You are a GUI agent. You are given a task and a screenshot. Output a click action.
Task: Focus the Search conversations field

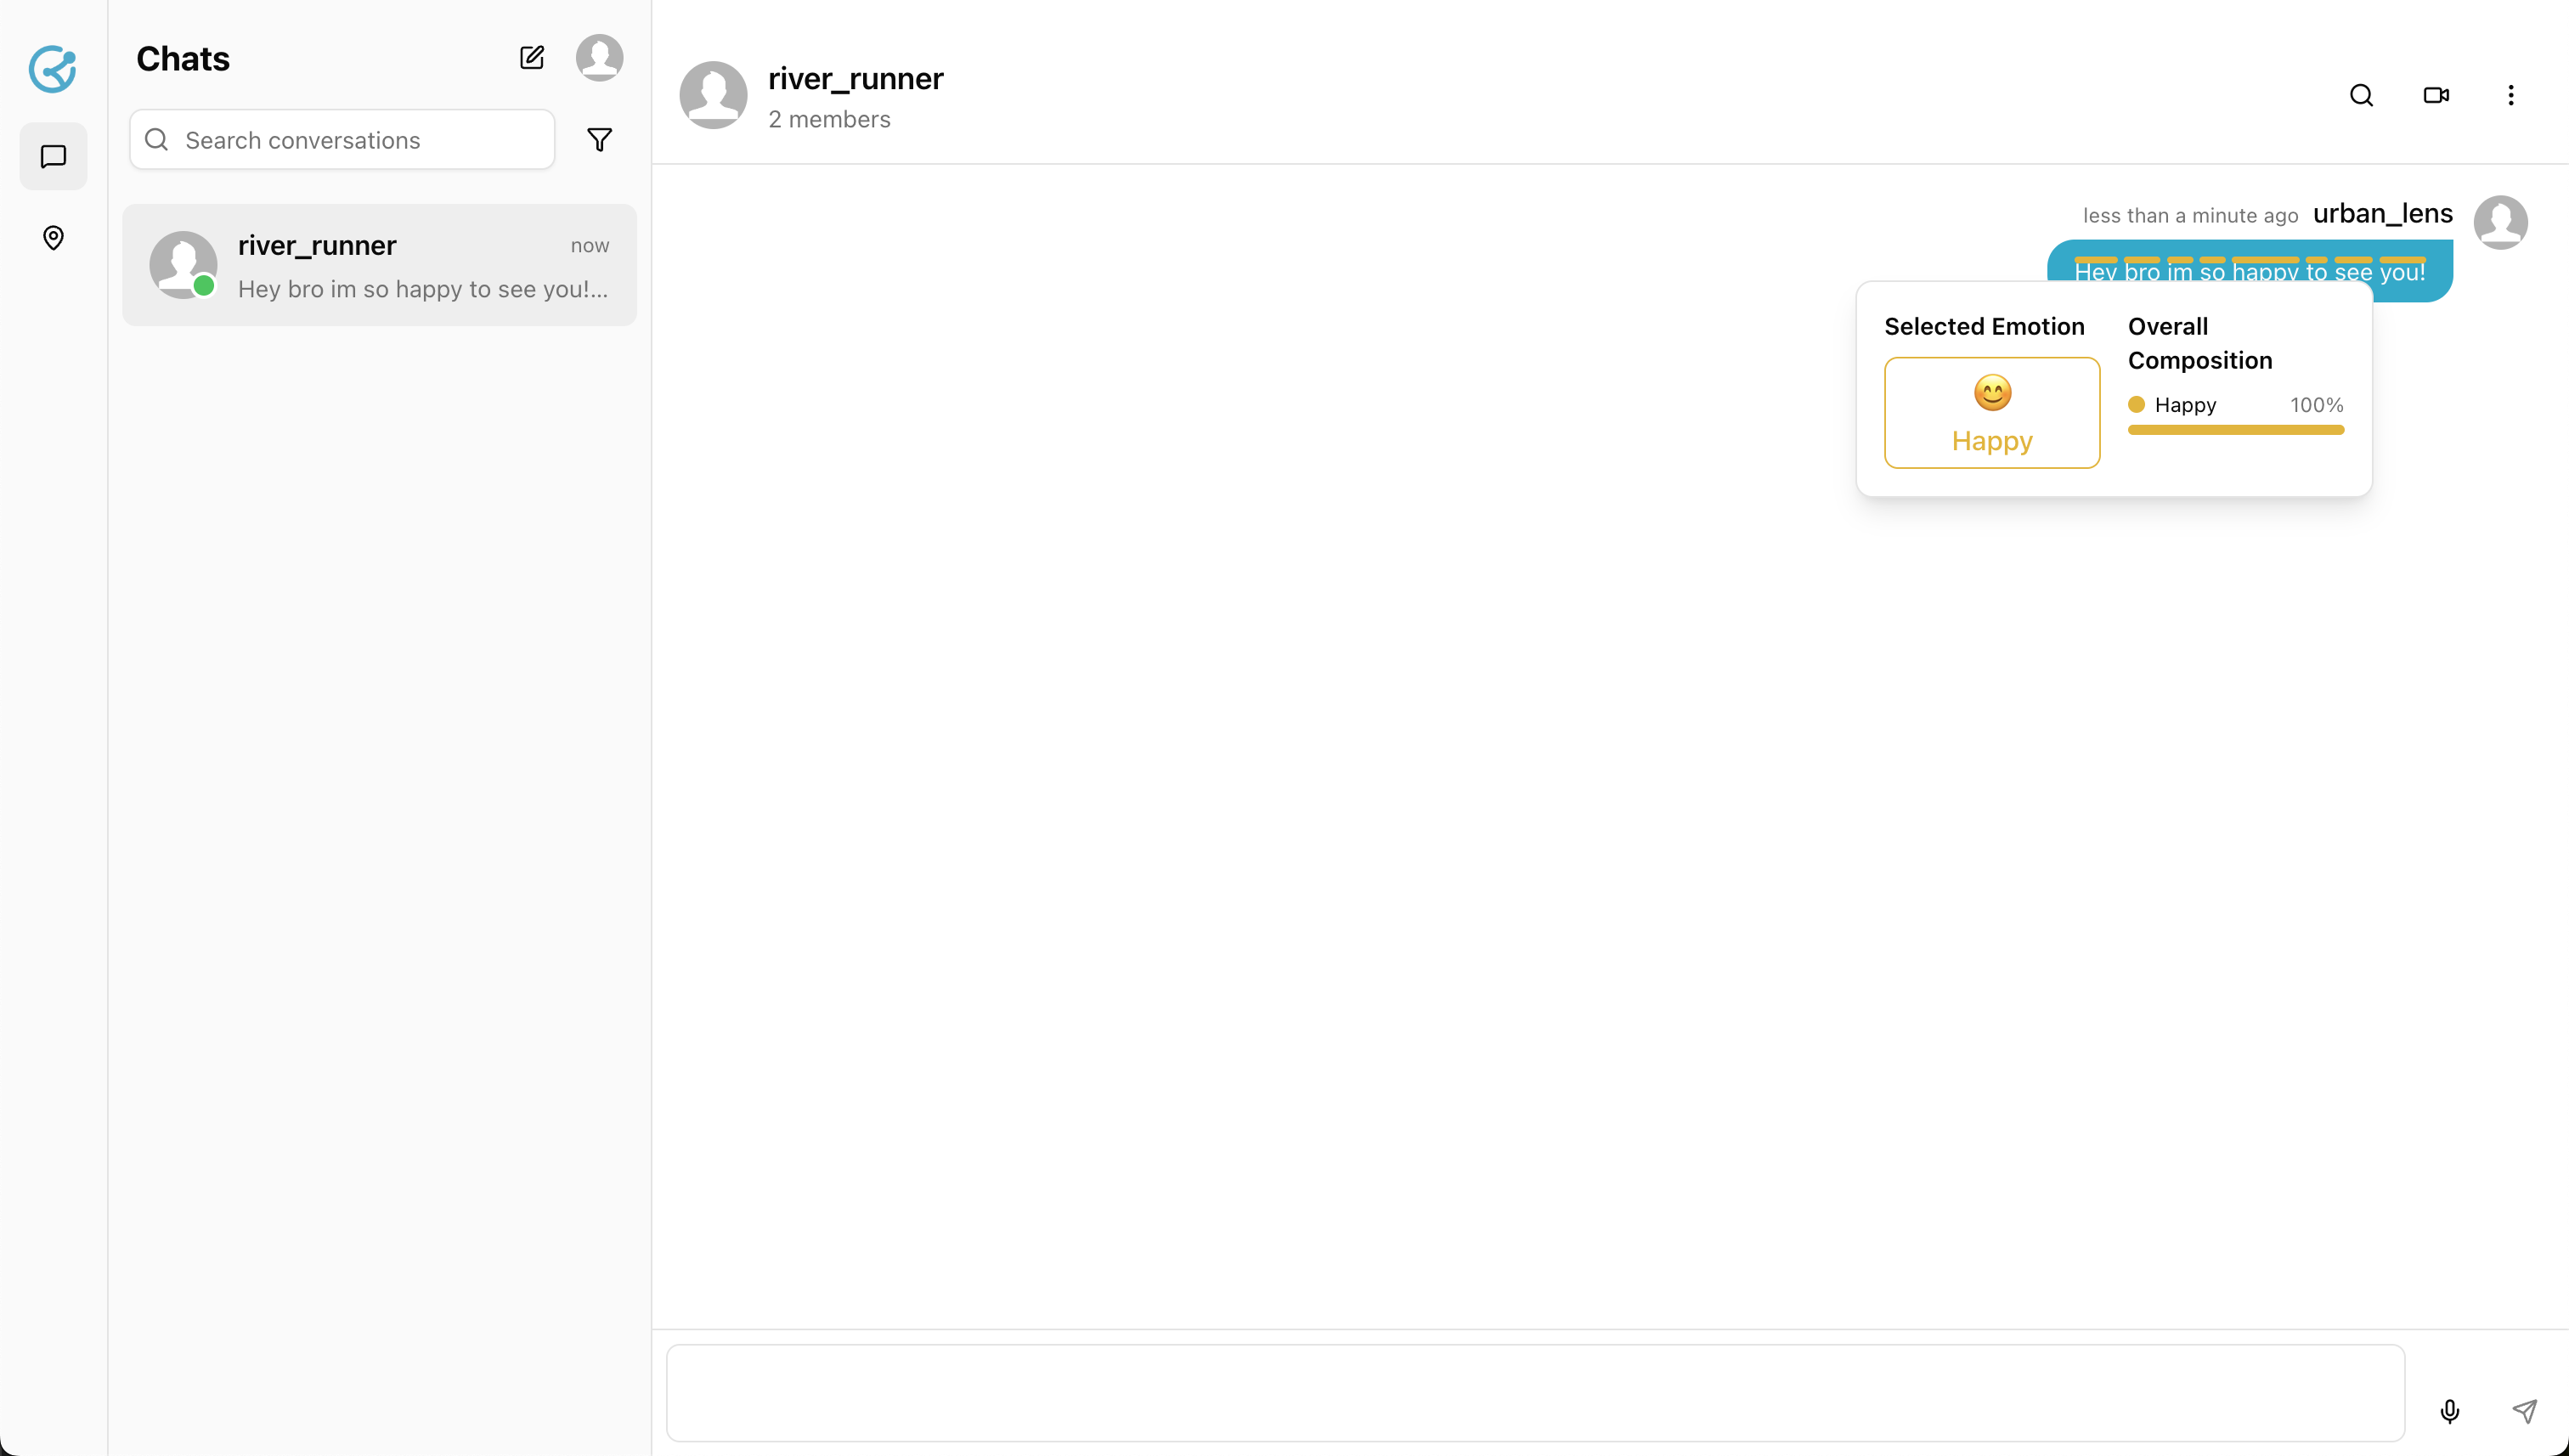342,140
